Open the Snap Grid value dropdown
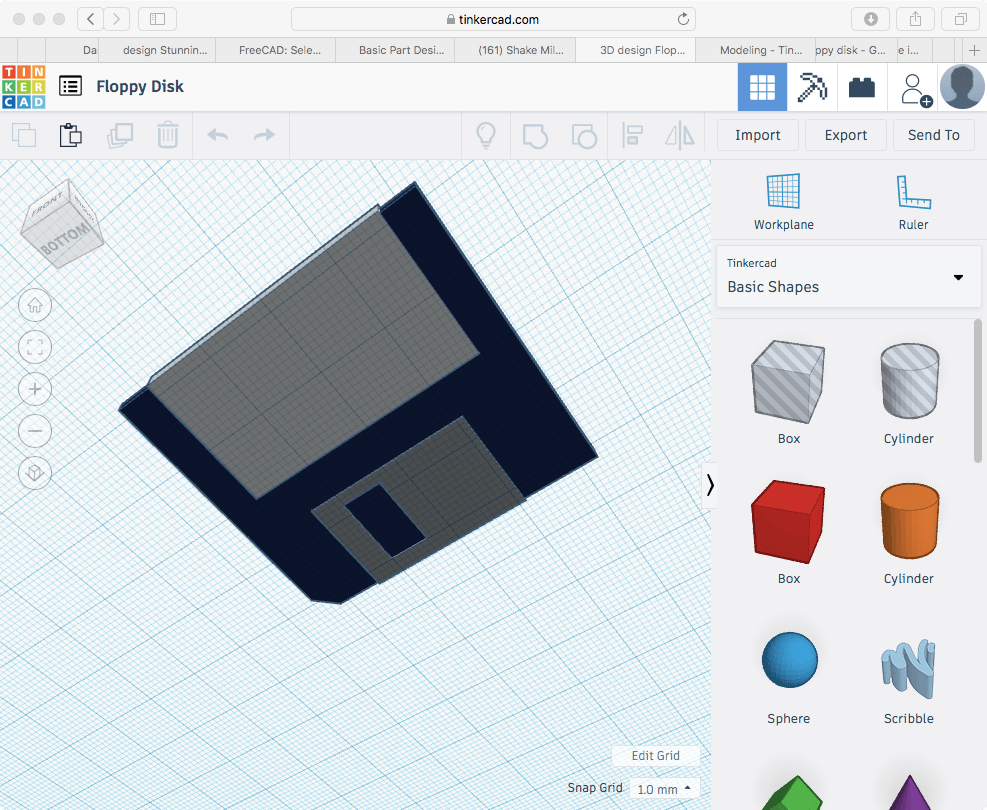The height and width of the screenshot is (810, 987). tap(664, 789)
